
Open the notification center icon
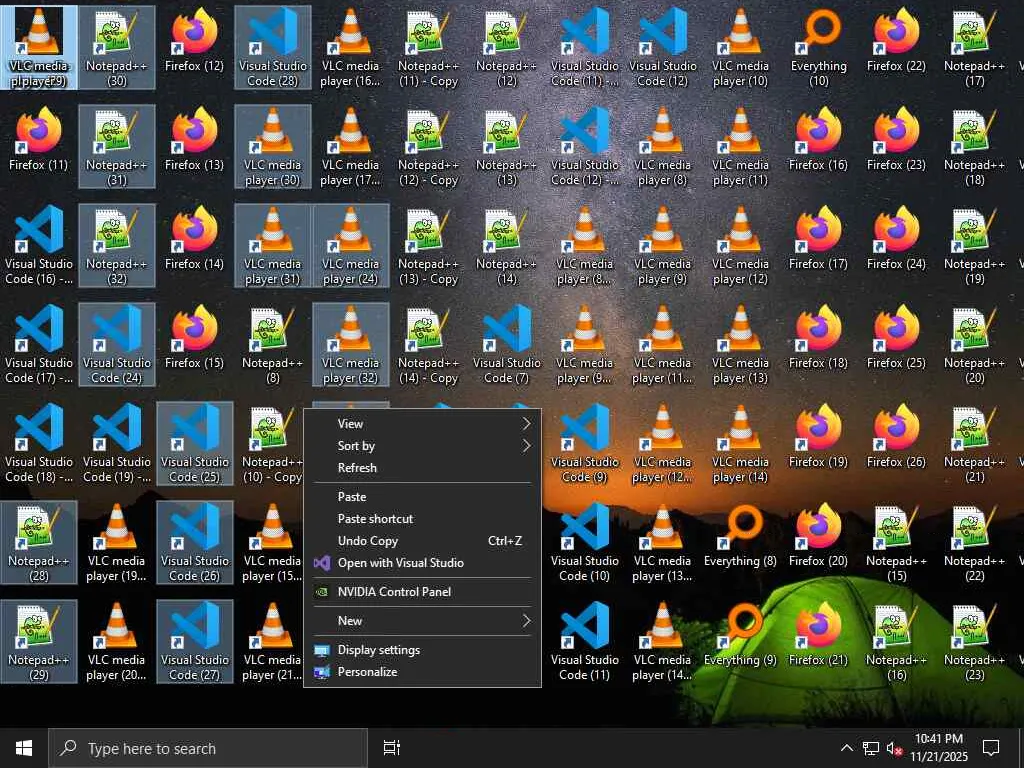pyautogui.click(x=991, y=748)
